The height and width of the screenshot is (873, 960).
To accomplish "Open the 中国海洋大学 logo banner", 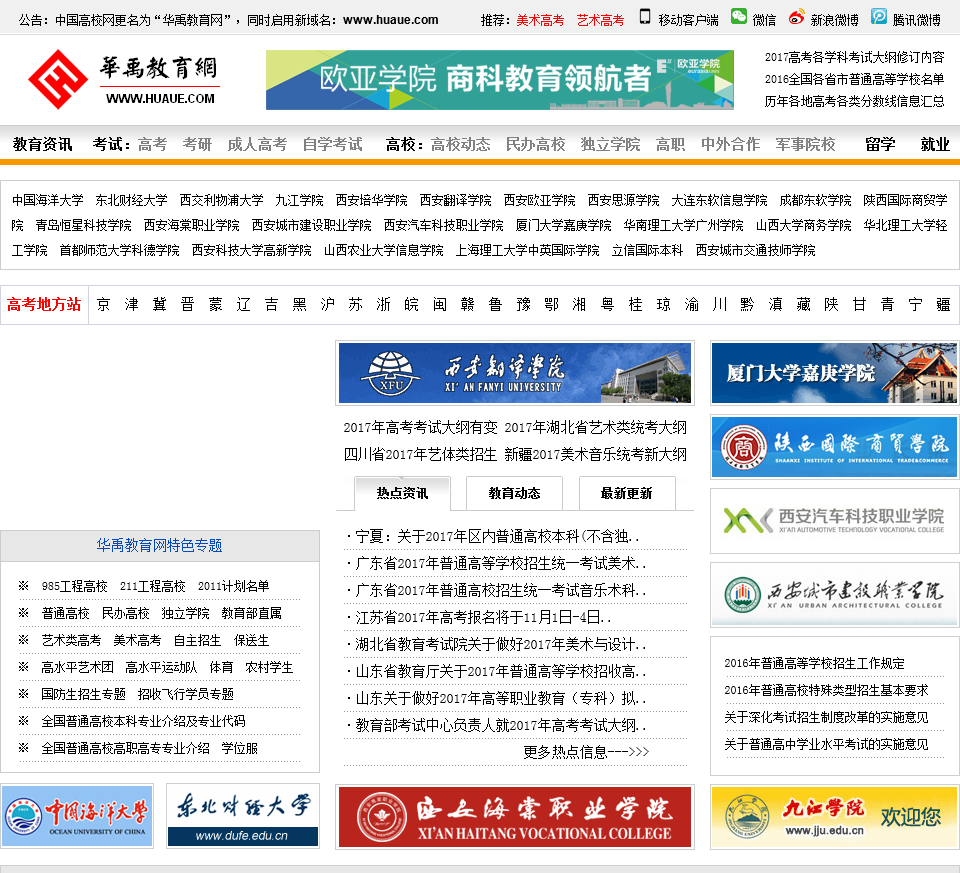I will [x=77, y=817].
